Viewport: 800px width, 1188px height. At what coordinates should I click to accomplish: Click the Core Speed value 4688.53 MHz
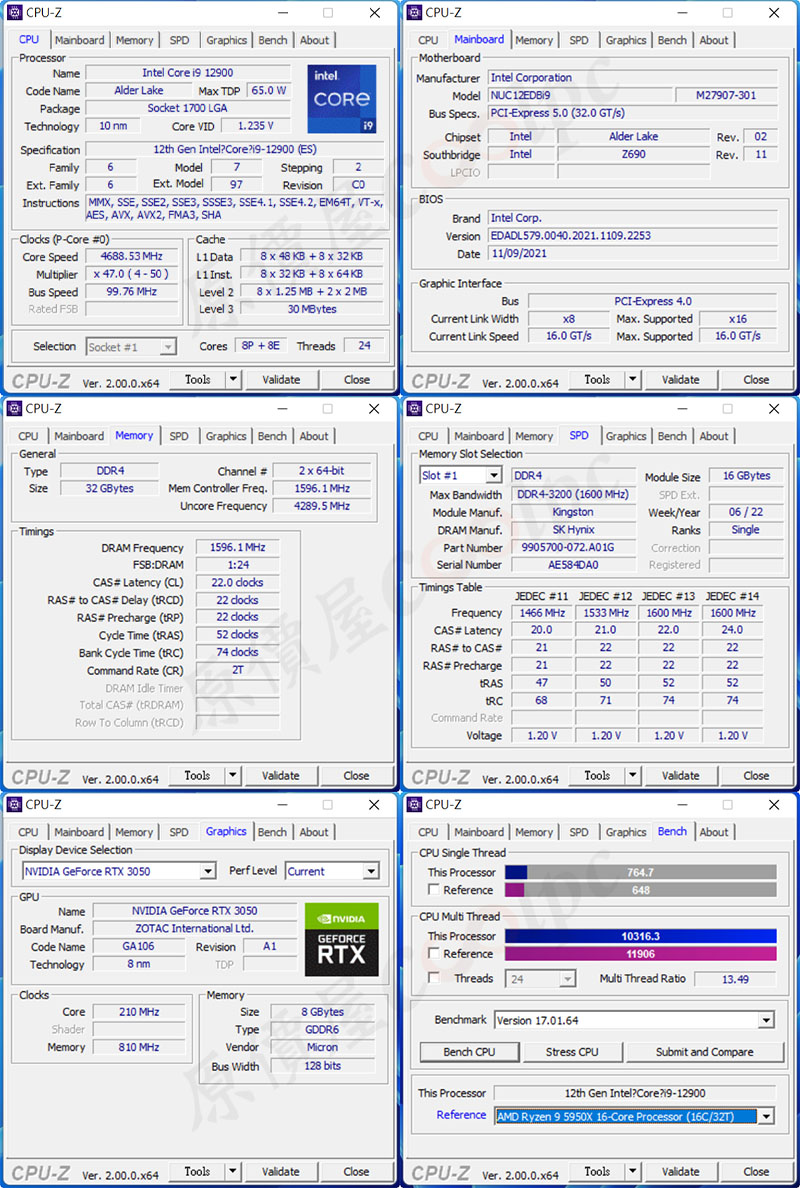133,257
